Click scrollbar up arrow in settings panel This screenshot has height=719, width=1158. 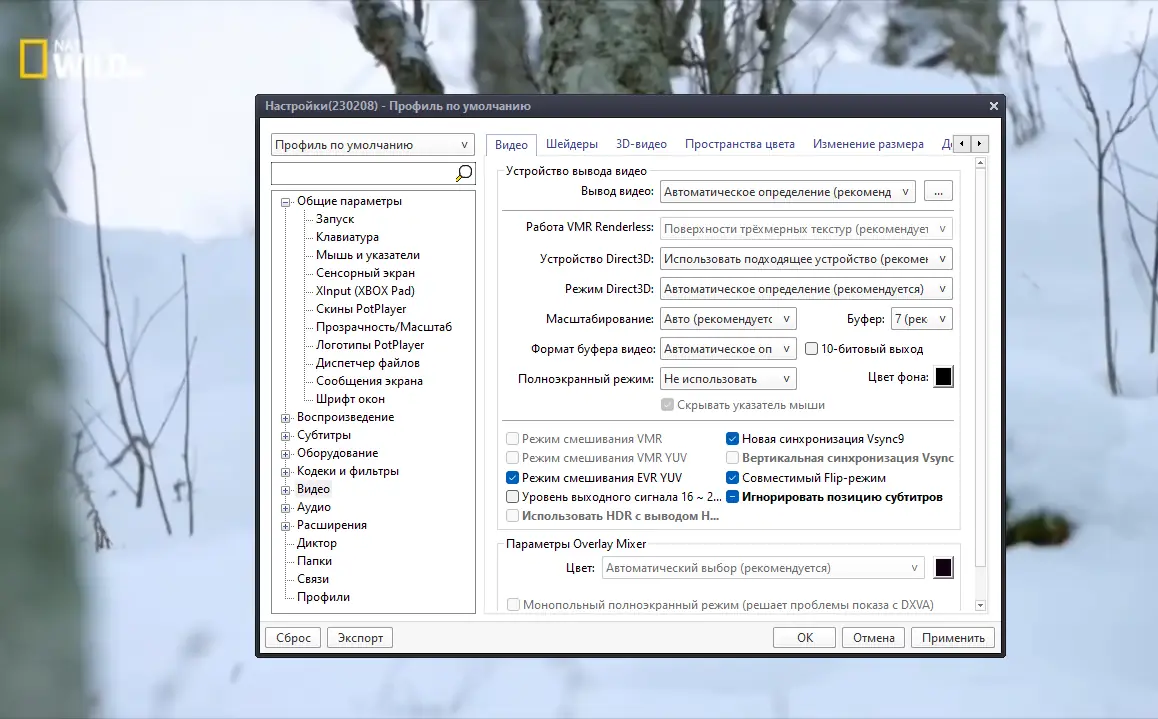point(981,162)
